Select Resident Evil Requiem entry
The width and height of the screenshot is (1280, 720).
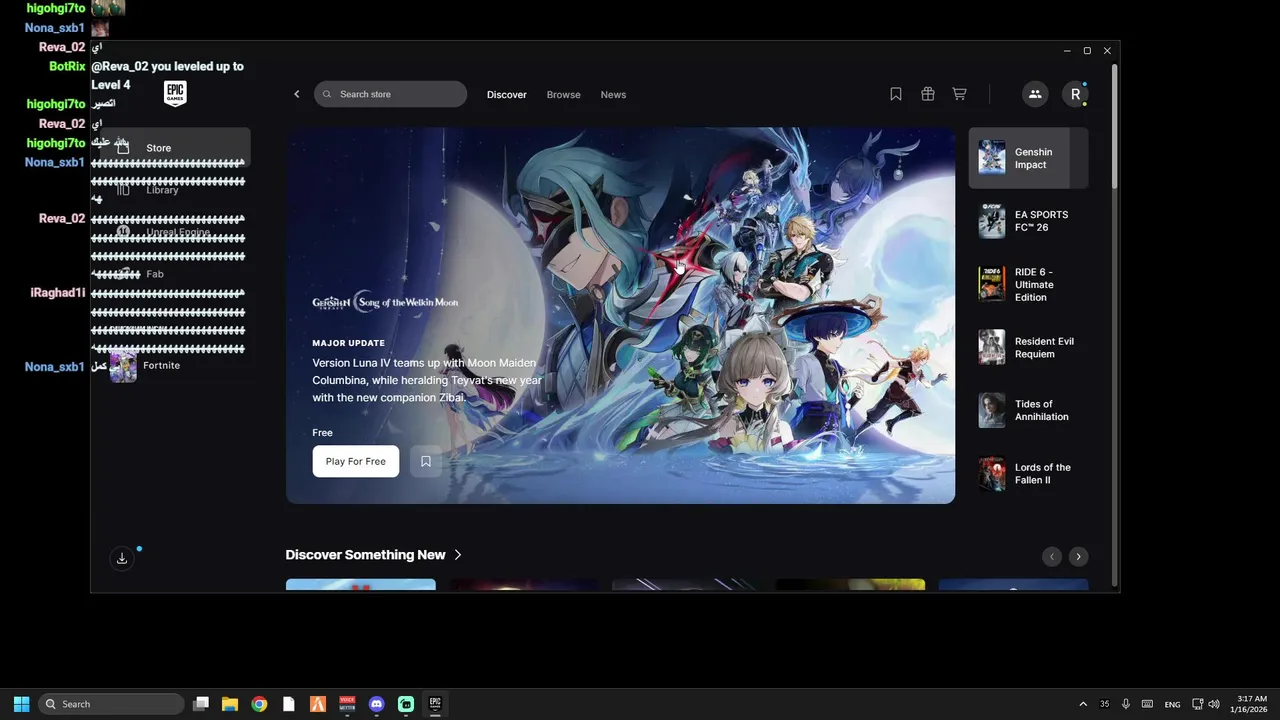coord(1028,347)
